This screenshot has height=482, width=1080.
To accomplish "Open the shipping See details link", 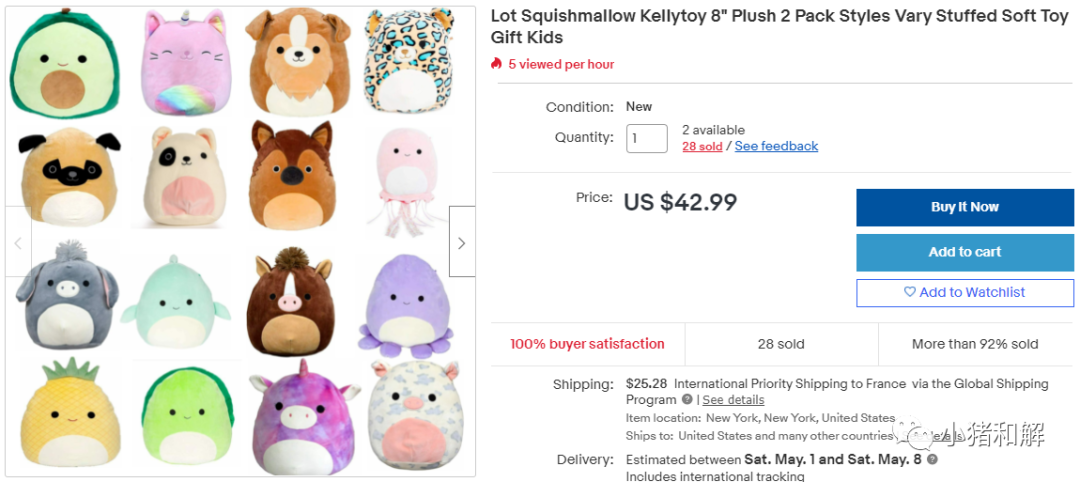I will click(733, 400).
